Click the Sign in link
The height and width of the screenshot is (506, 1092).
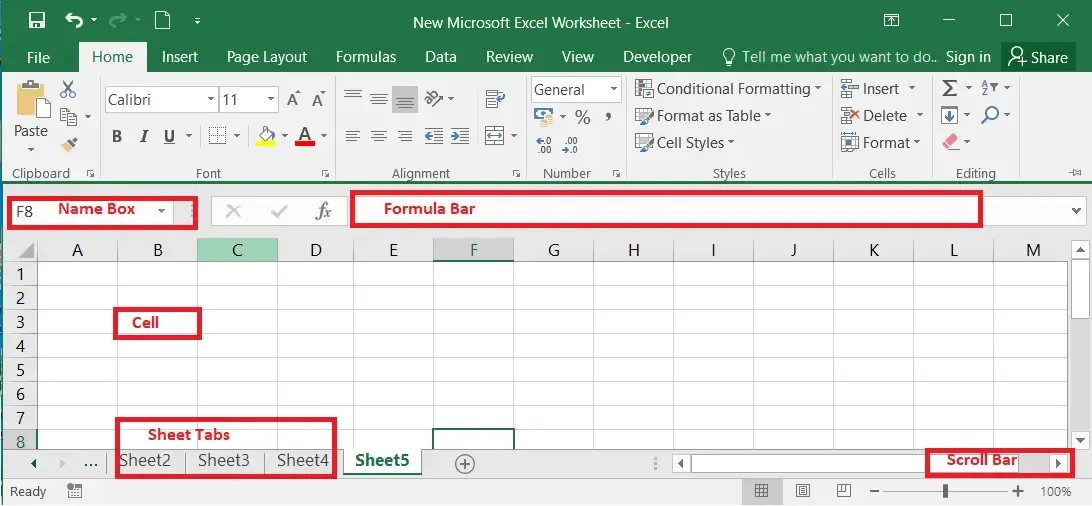coord(968,57)
